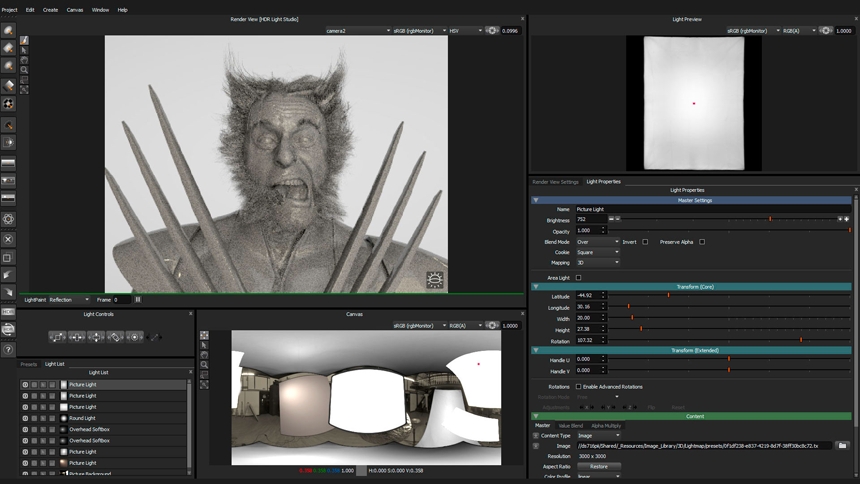Enable the Preserve Alpha checkbox
This screenshot has height=484, width=860.
pyautogui.click(x=702, y=242)
